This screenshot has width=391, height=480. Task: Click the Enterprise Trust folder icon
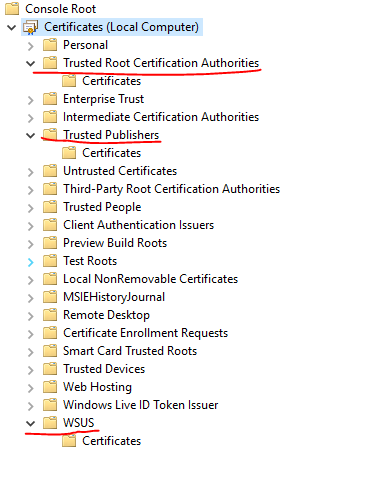(x=50, y=99)
